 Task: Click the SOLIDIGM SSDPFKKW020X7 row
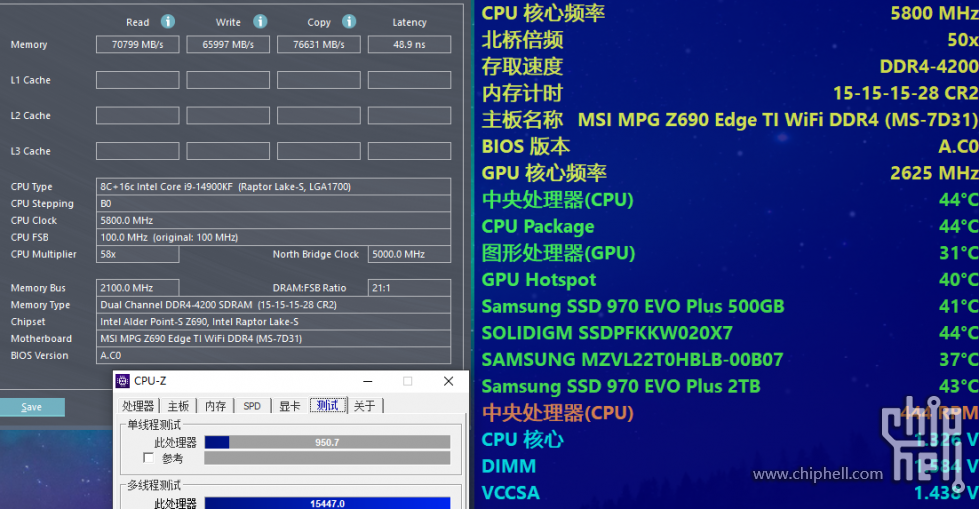[729, 333]
